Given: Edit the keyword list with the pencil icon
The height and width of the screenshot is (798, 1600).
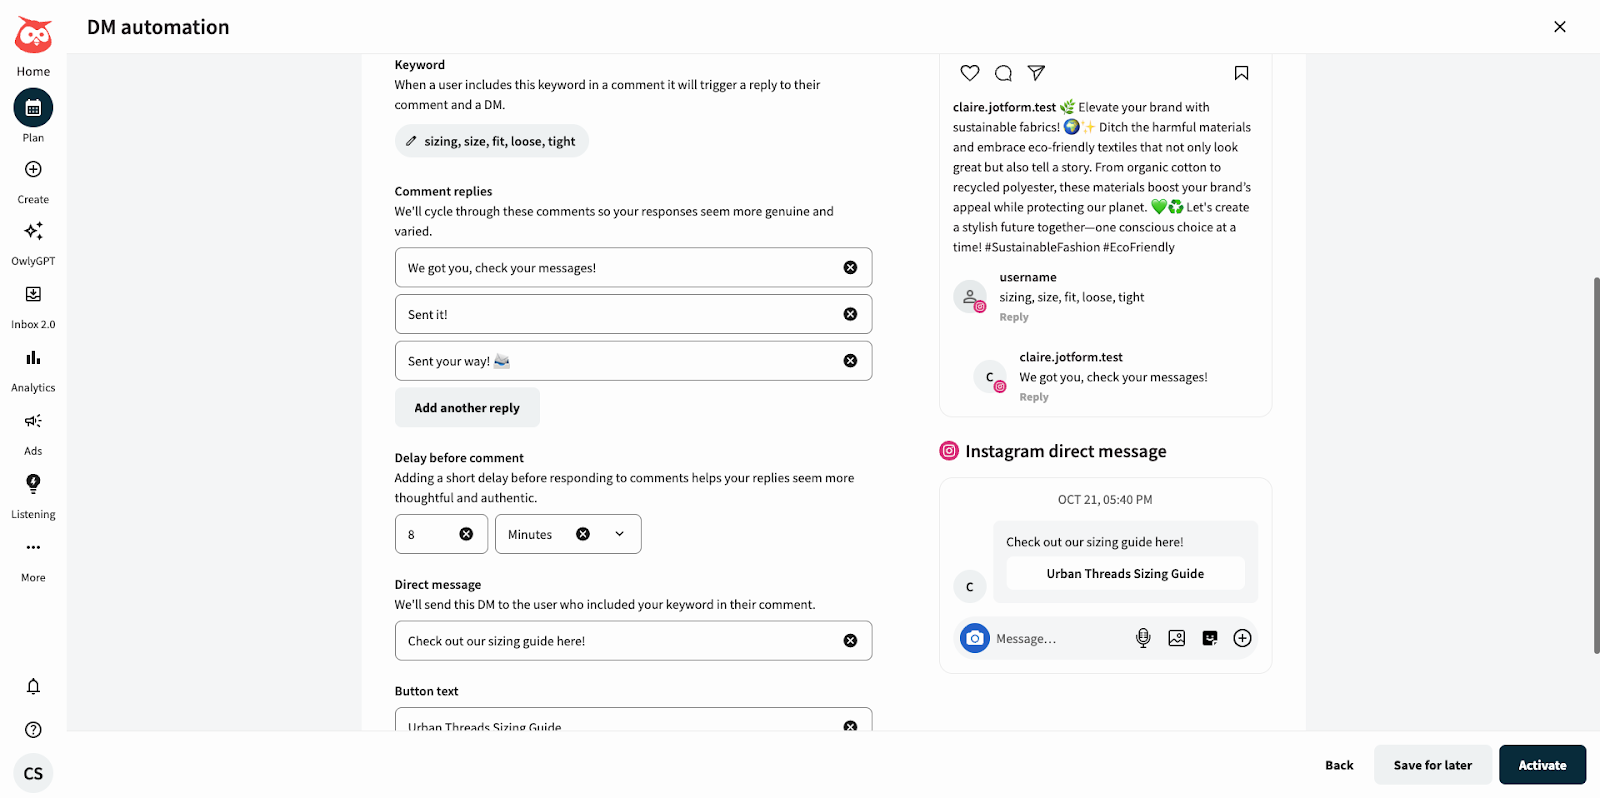Looking at the screenshot, I should pyautogui.click(x=411, y=140).
